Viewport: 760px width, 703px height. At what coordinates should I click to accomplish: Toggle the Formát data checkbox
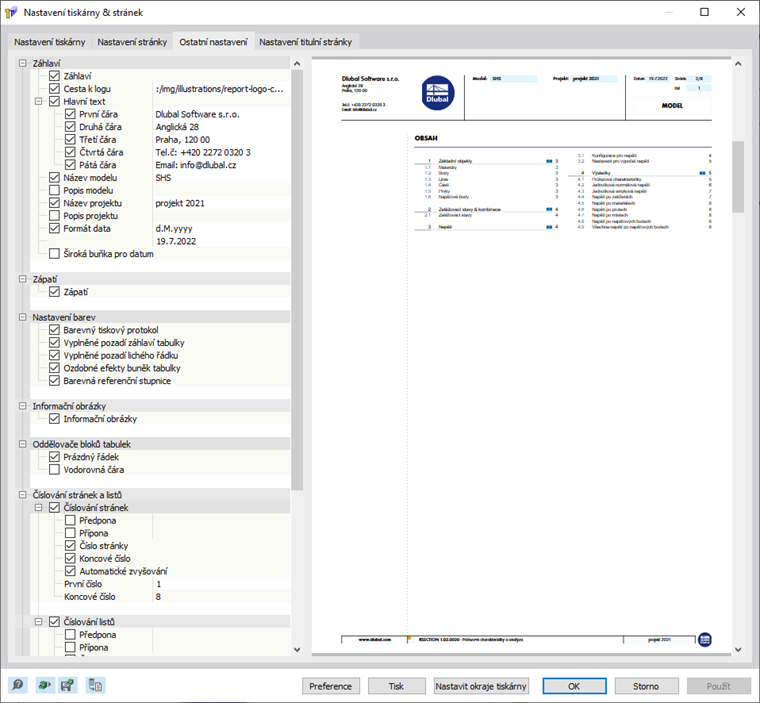tap(54, 228)
